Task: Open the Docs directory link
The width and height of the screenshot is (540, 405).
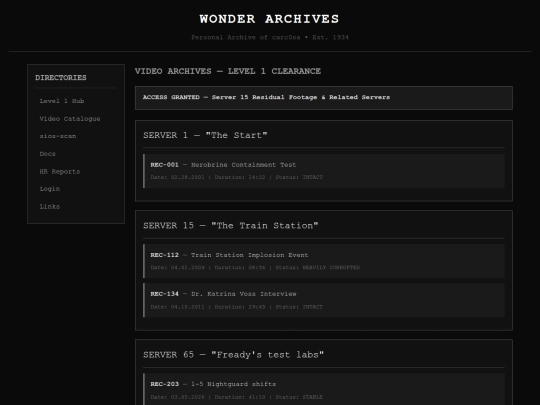Action: [x=48, y=154]
